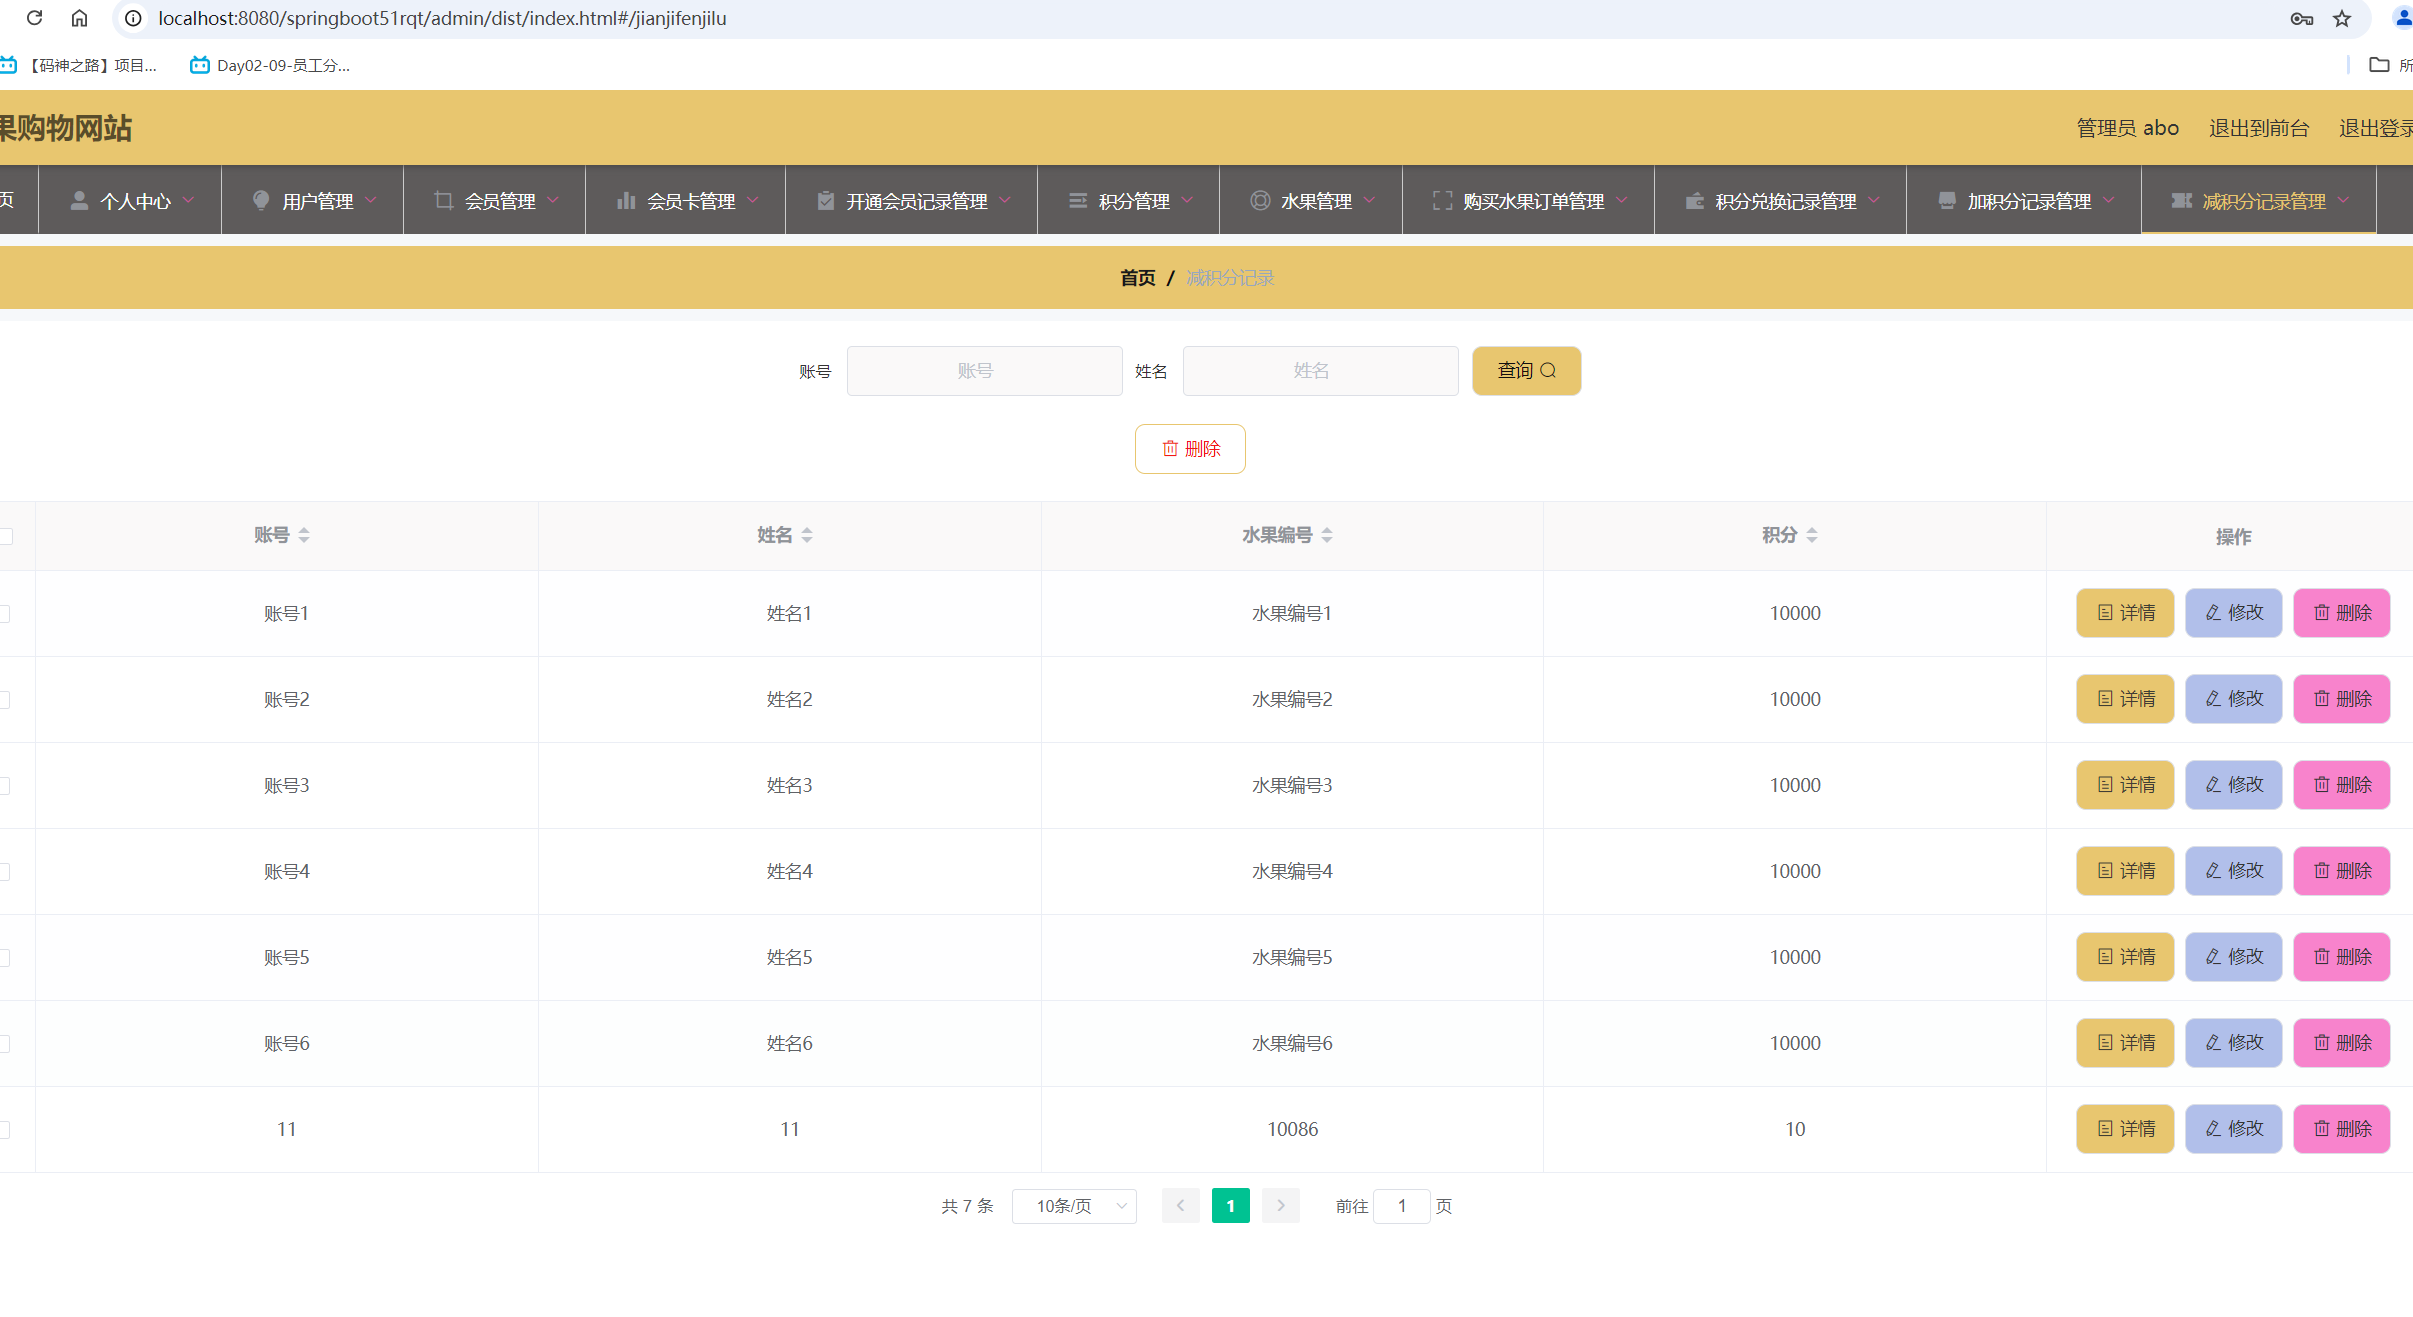
Task: Click the 姓名 search input field
Action: (1320, 371)
